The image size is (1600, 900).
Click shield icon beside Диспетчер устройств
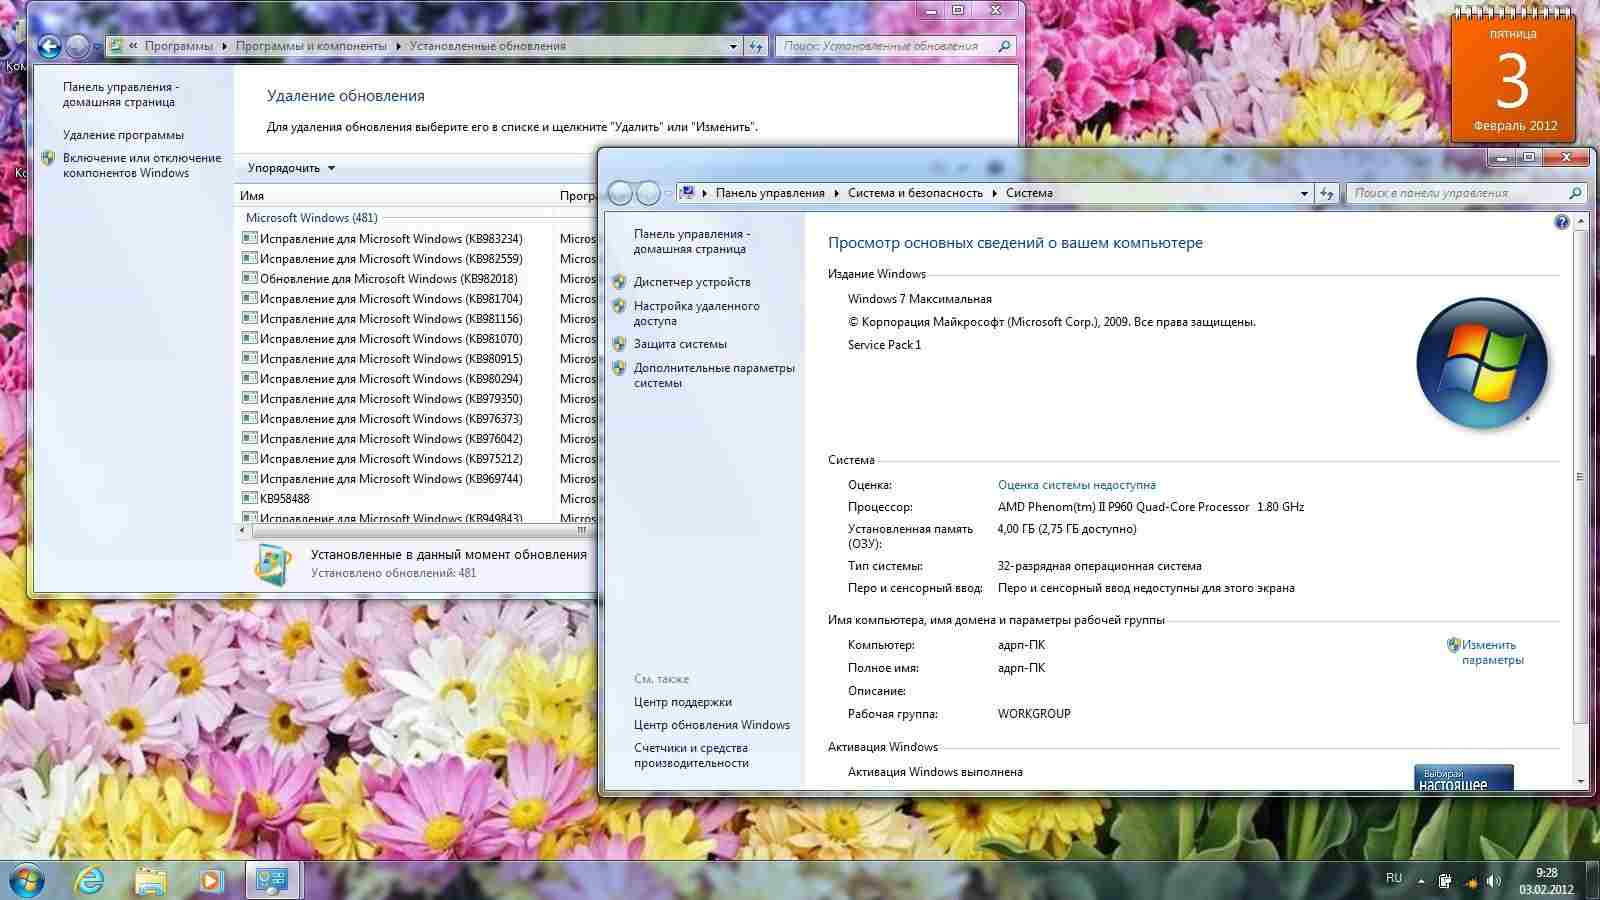point(619,282)
